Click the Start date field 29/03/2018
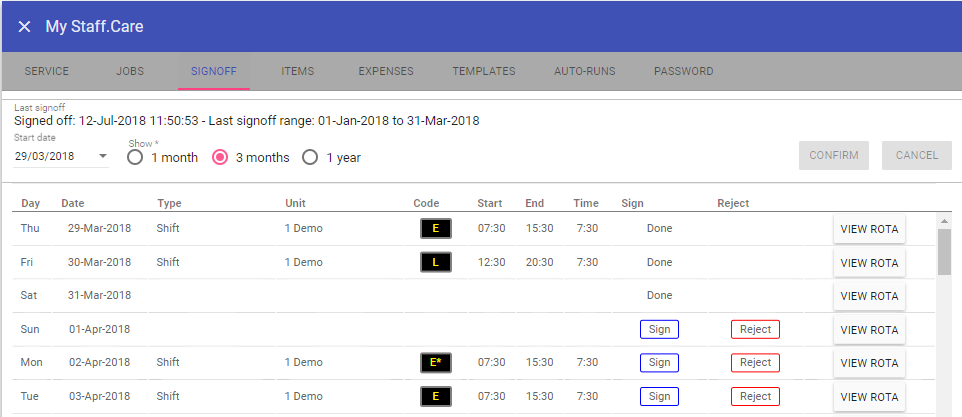Screen dimensions: 962x417 click(x=52, y=157)
